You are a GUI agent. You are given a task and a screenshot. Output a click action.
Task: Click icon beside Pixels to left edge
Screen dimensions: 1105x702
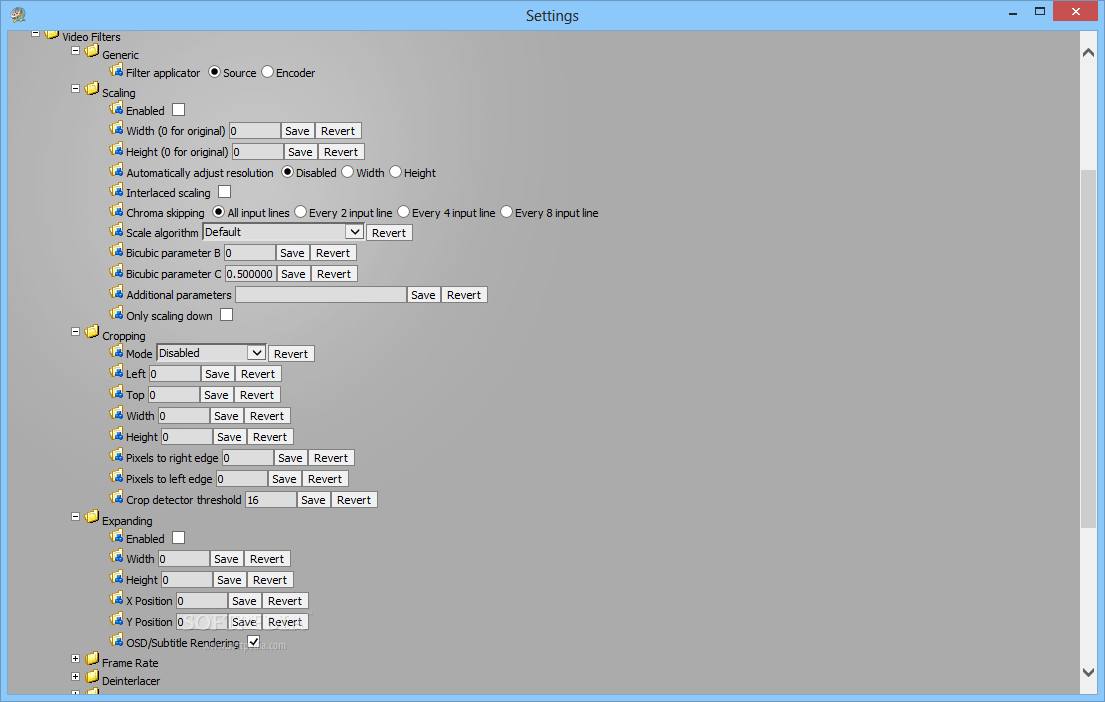tap(116, 476)
